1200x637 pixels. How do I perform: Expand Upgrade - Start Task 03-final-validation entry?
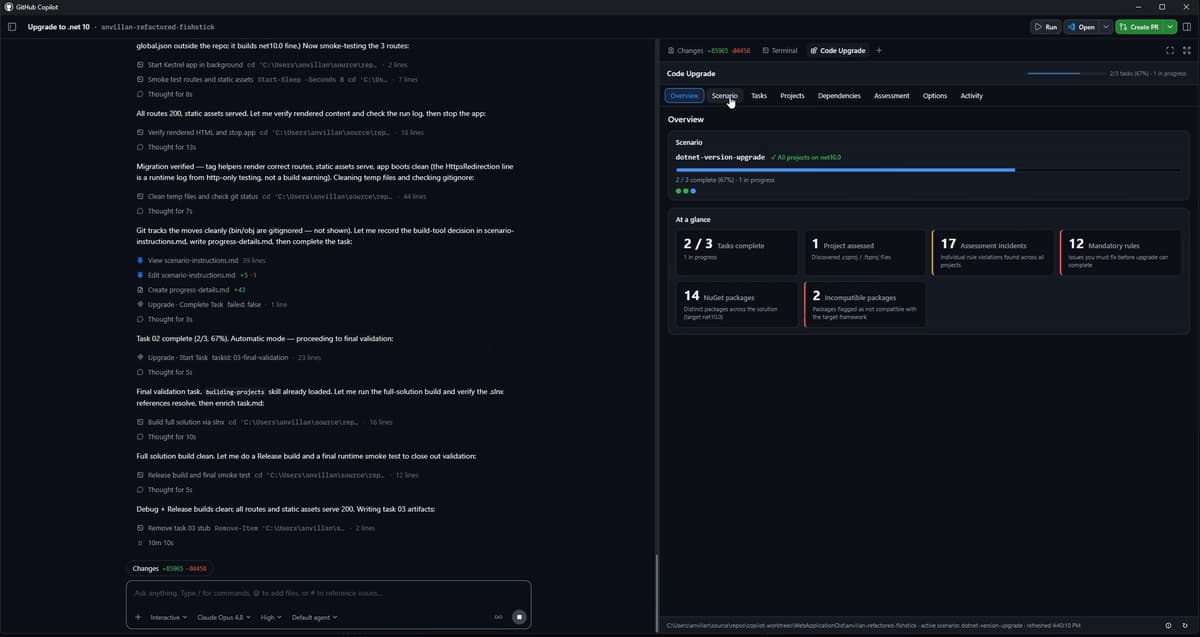coord(229,357)
